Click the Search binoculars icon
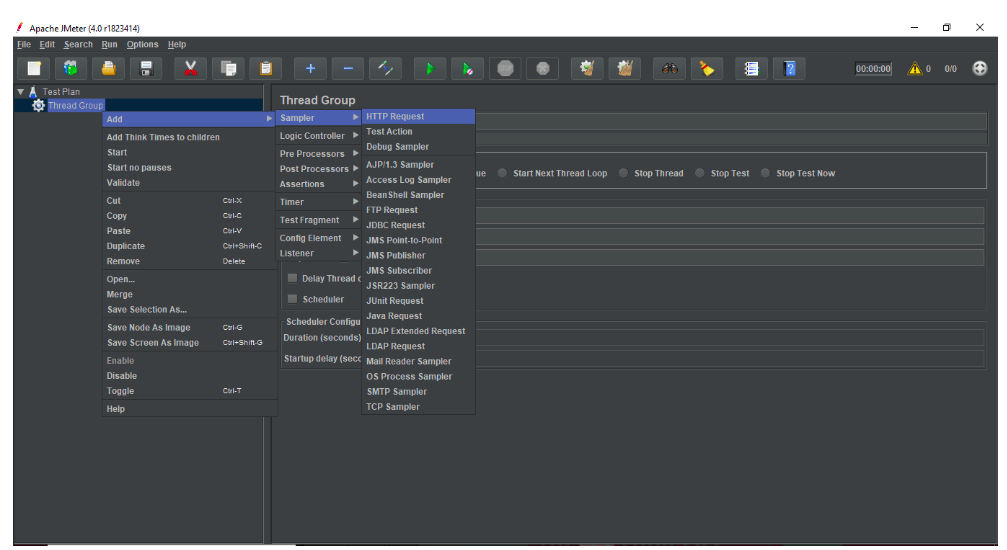1007x550 pixels. click(668, 68)
